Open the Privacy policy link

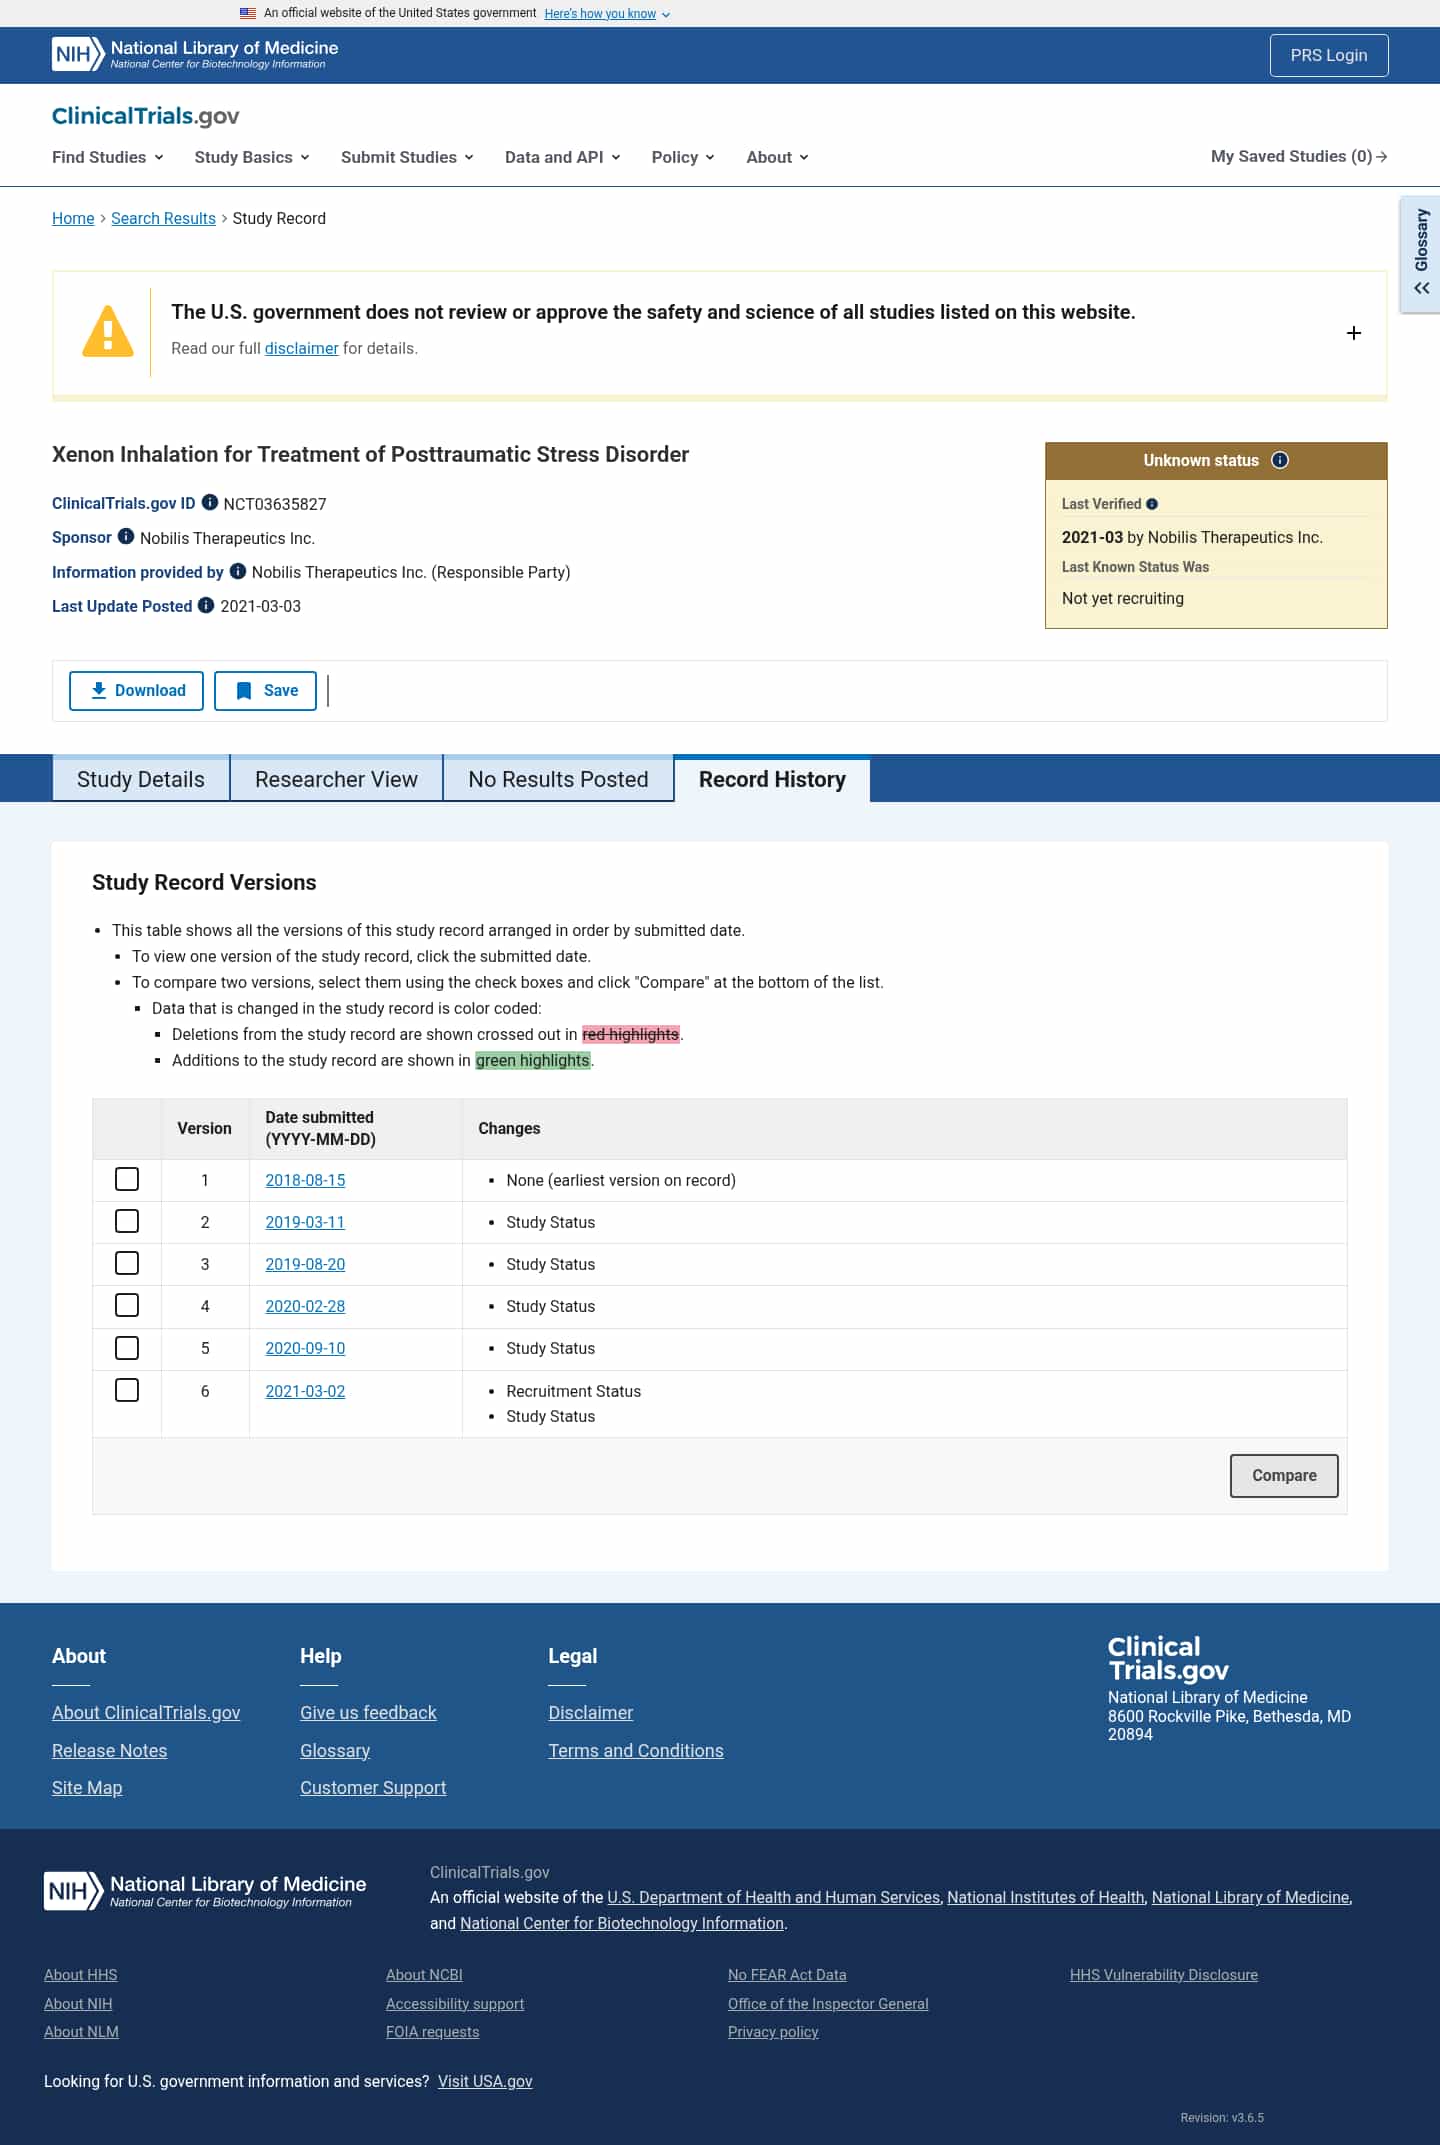(773, 2032)
